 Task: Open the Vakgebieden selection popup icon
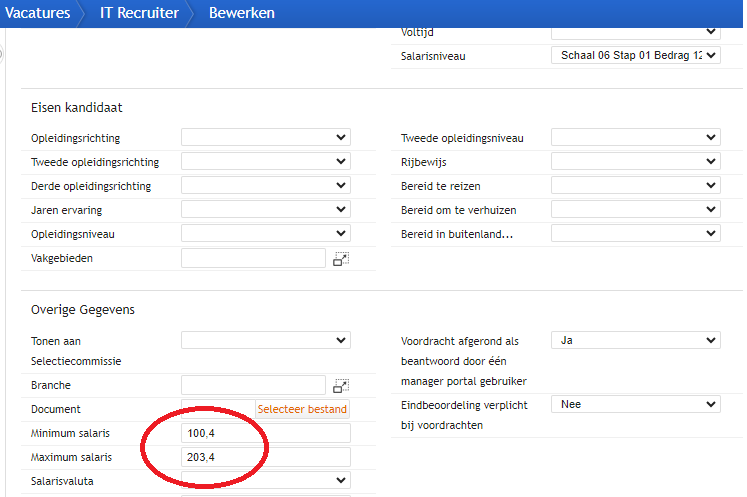pos(341,259)
